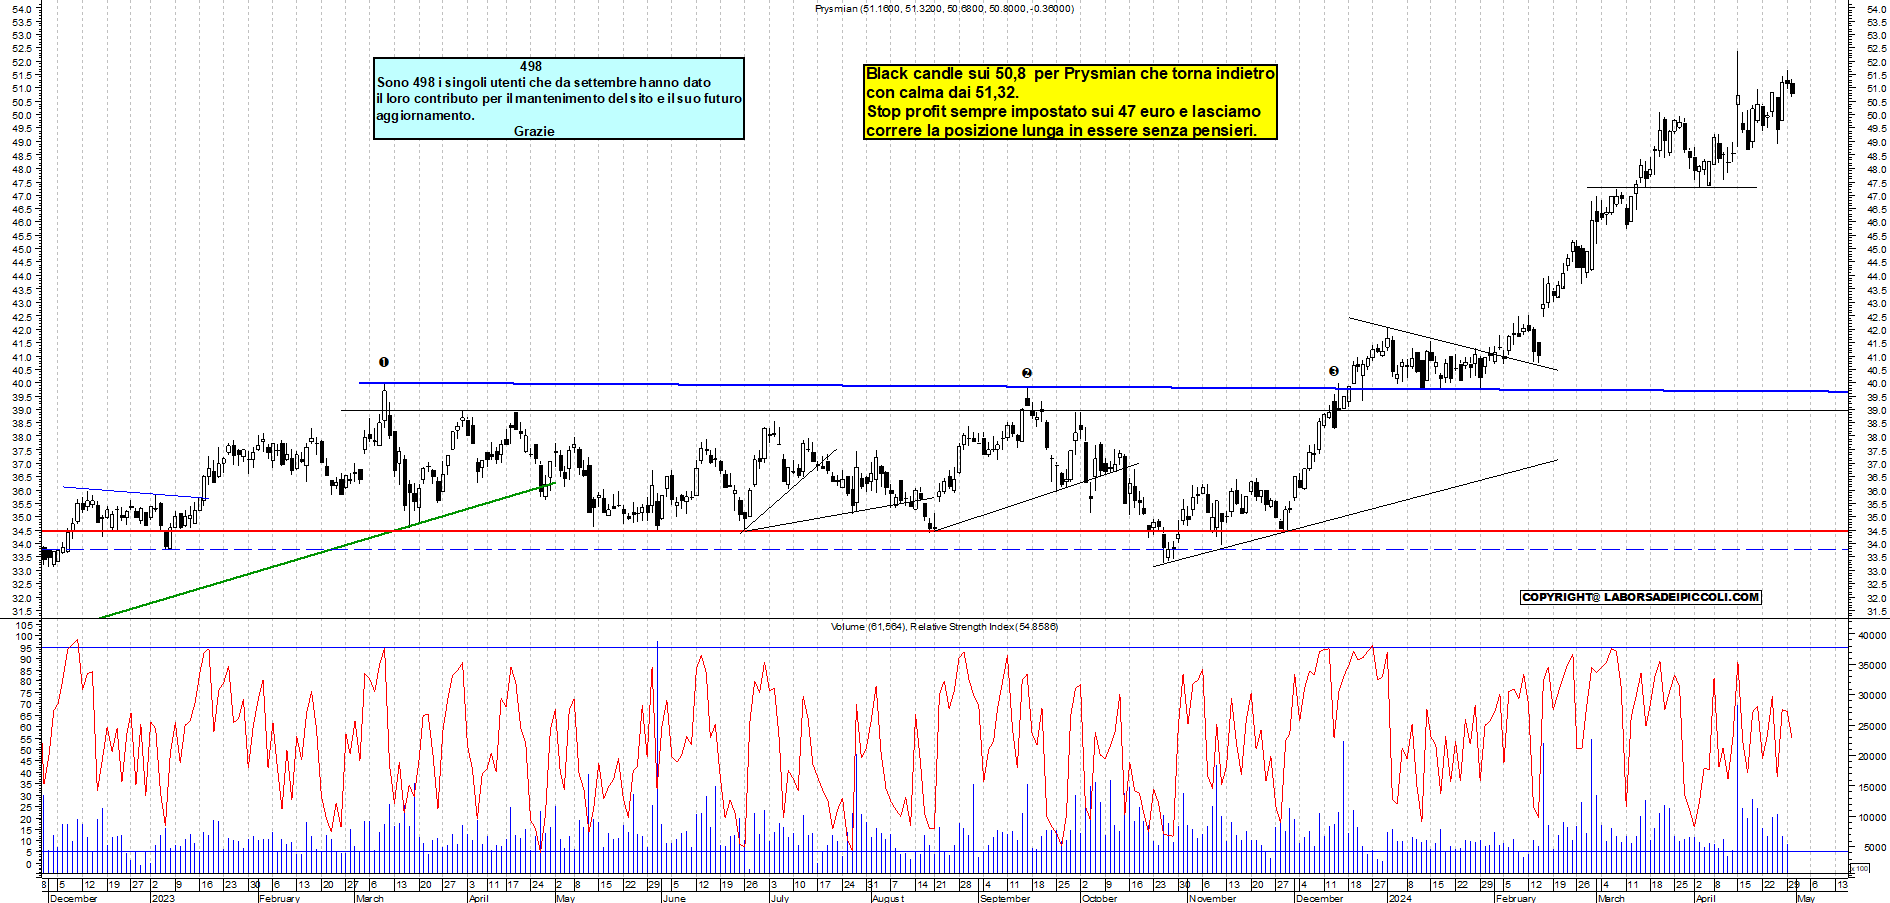Select the cyan '498' contributors note box
This screenshot has height=903, width=1890.
(x=559, y=98)
